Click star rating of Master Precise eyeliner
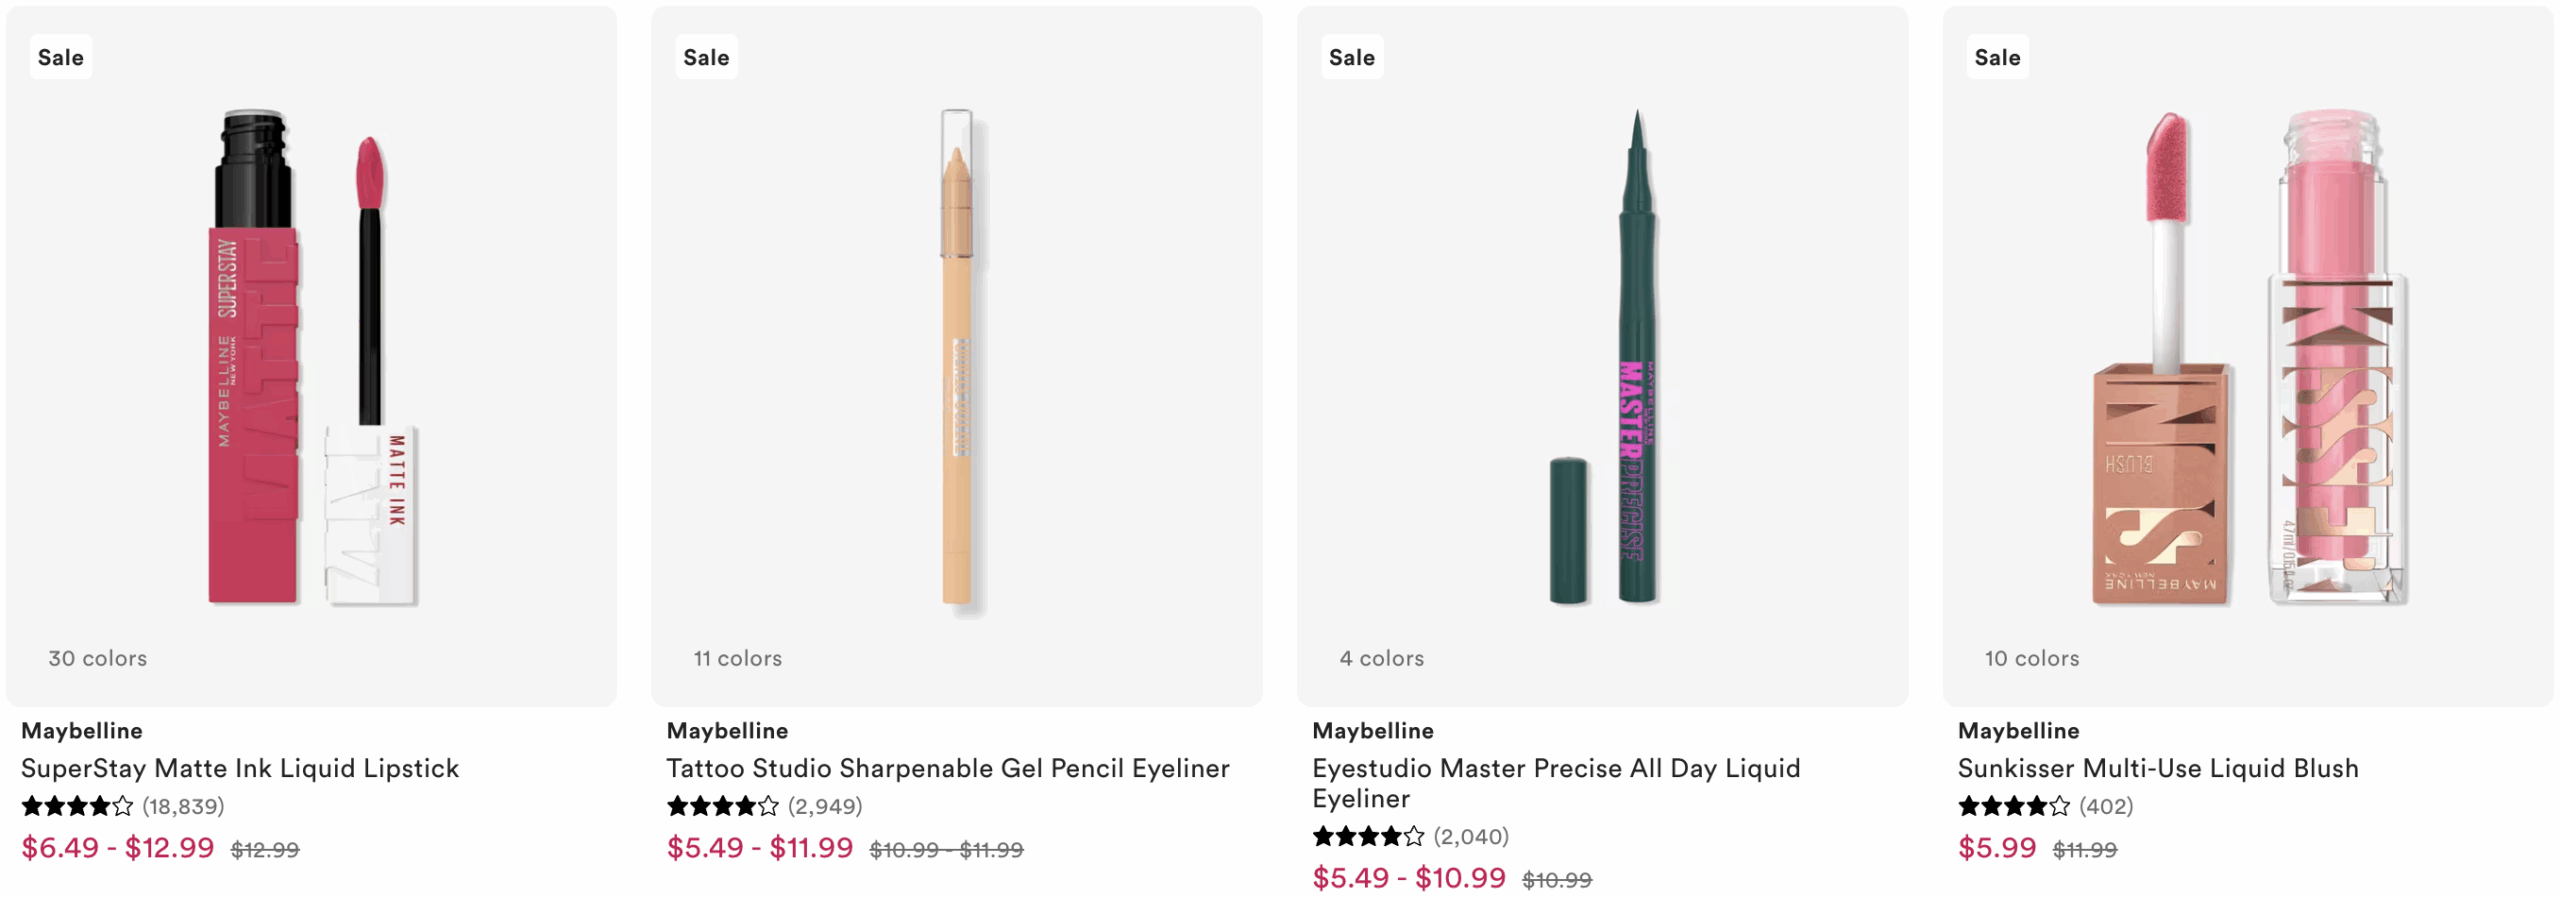The height and width of the screenshot is (897, 2560). click(x=1368, y=836)
